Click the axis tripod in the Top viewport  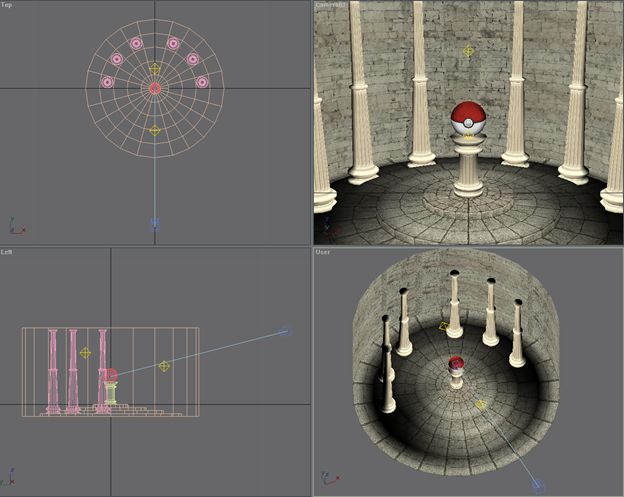[16, 226]
